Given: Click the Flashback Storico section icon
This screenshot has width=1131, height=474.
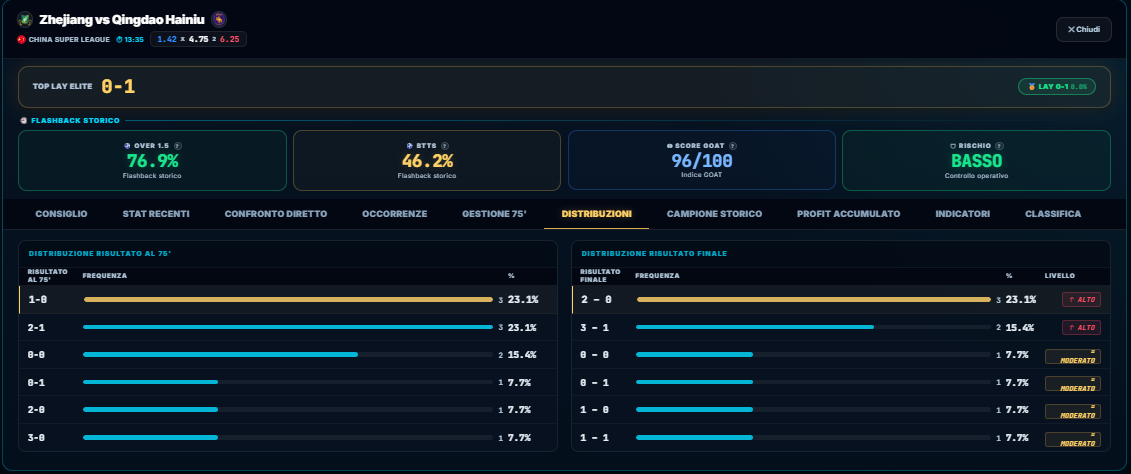Looking at the screenshot, I should pos(24,120).
